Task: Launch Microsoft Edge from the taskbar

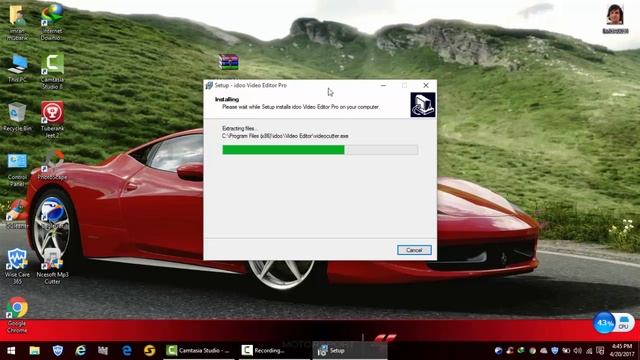Action: (127, 350)
